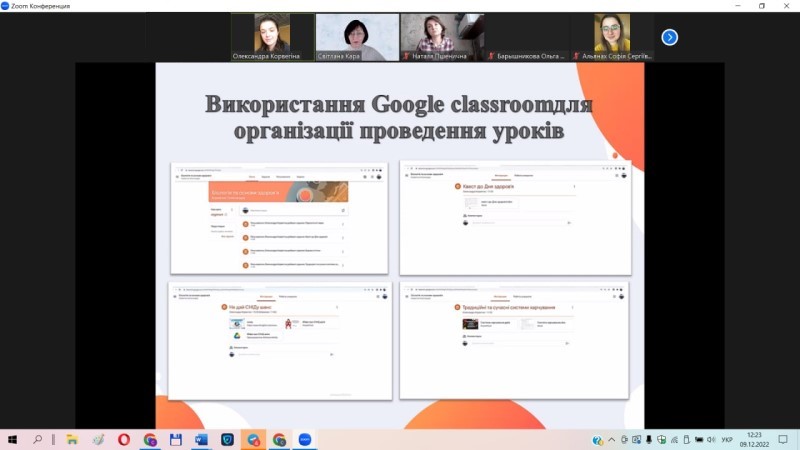
Task: Open clock and date 09.12.2022
Action: 754,440
